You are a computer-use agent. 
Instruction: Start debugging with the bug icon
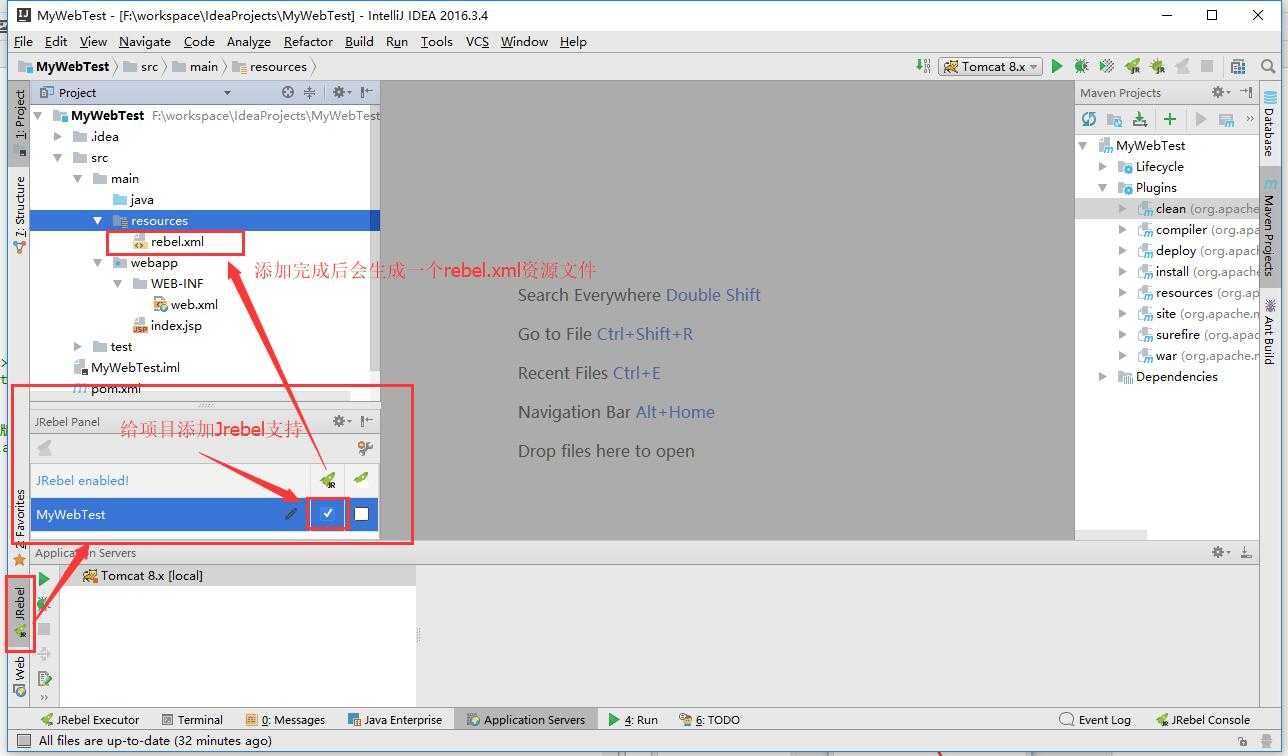[x=1081, y=66]
